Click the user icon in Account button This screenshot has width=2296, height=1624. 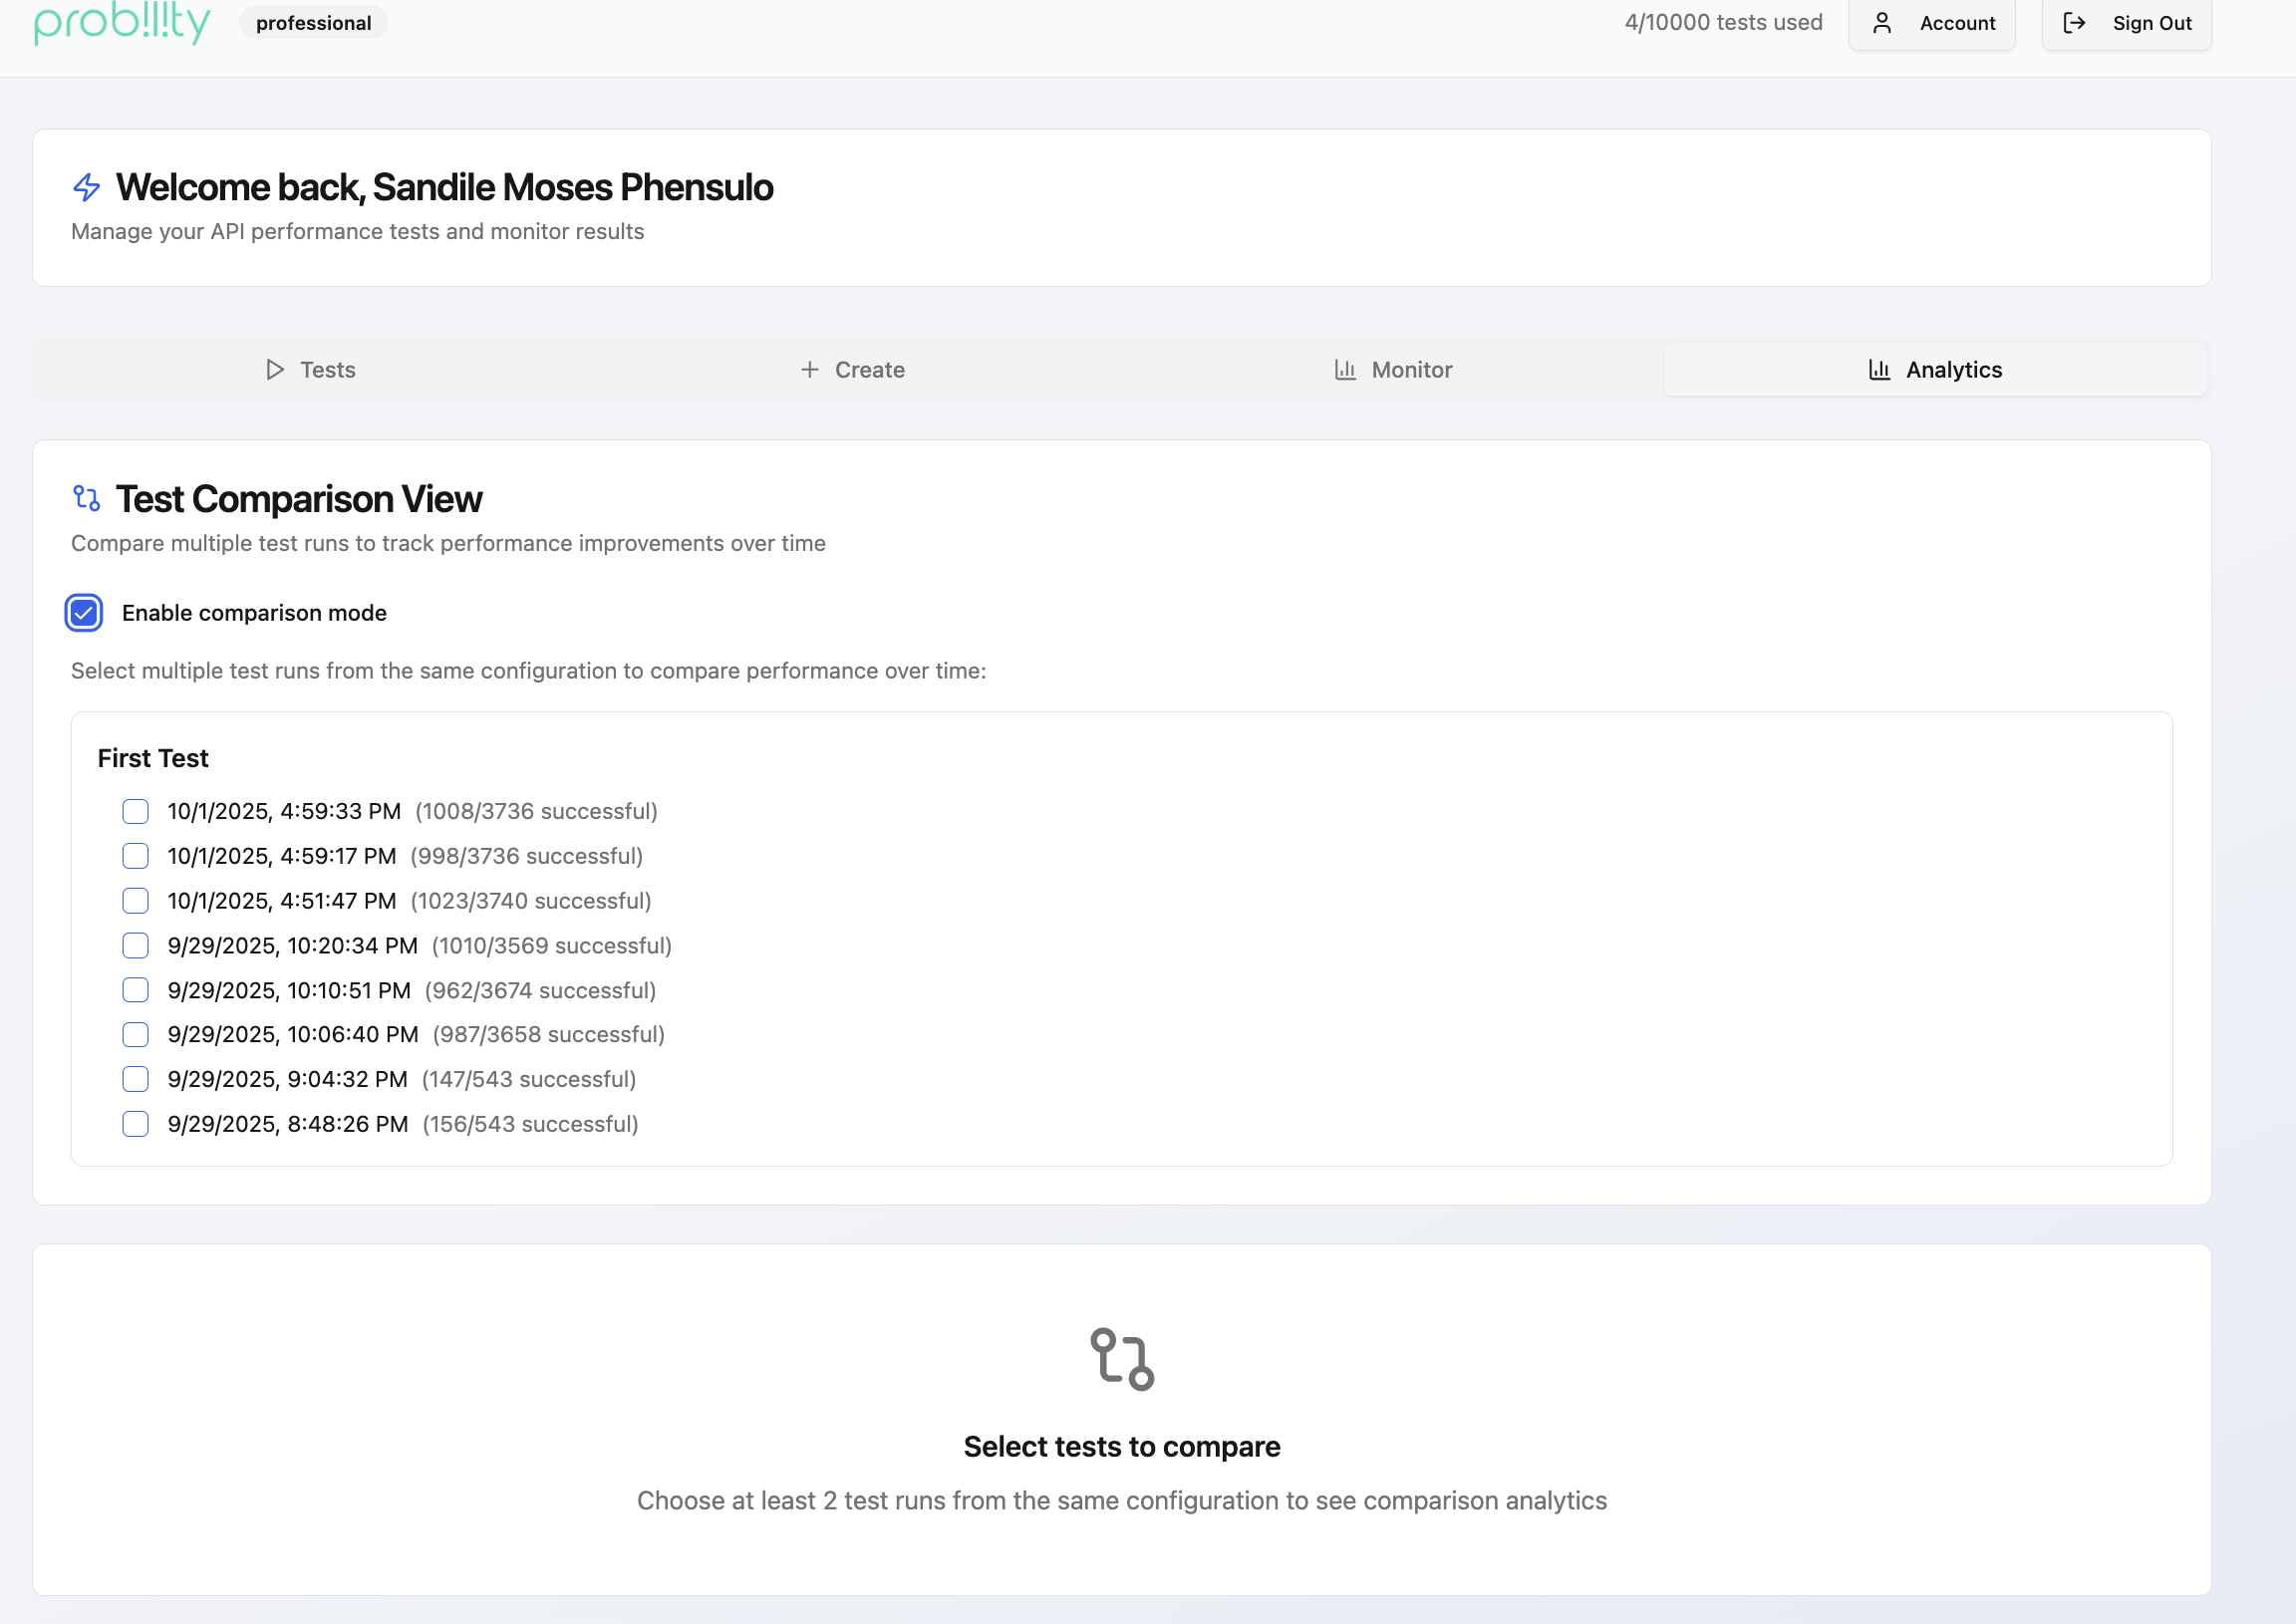tap(1881, 23)
